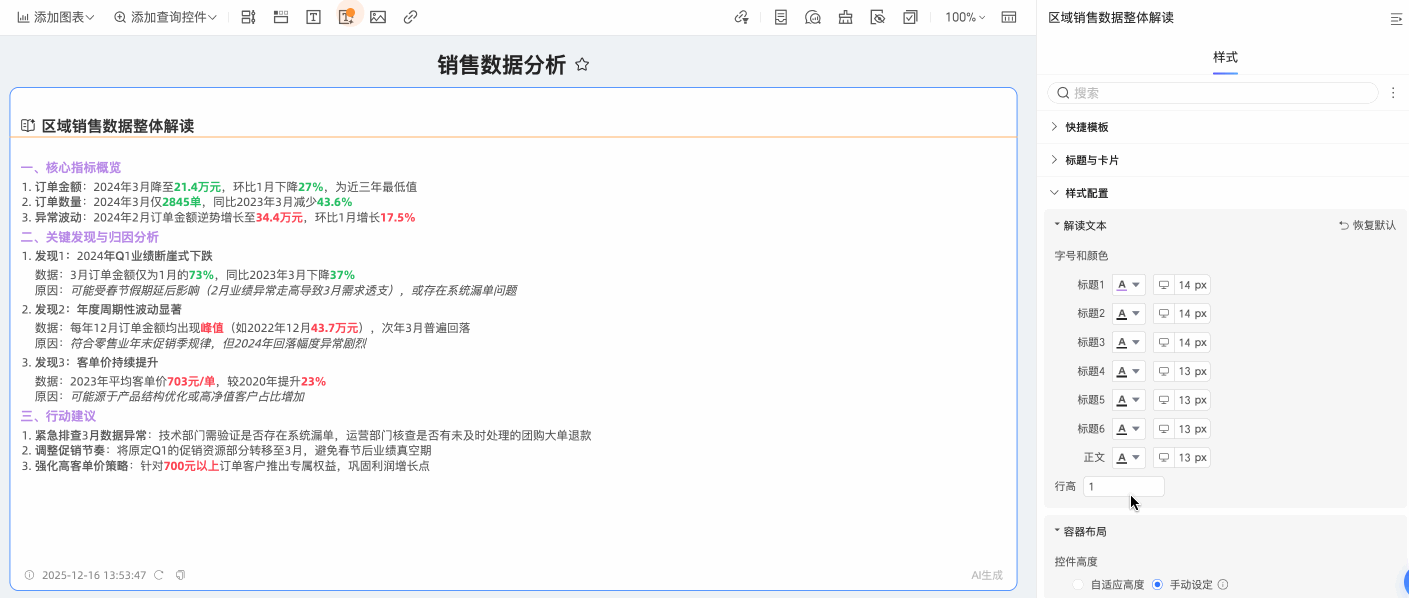The height and width of the screenshot is (598, 1409).
Task: Click the 销售数据分析 dashboard title
Action: (502, 65)
